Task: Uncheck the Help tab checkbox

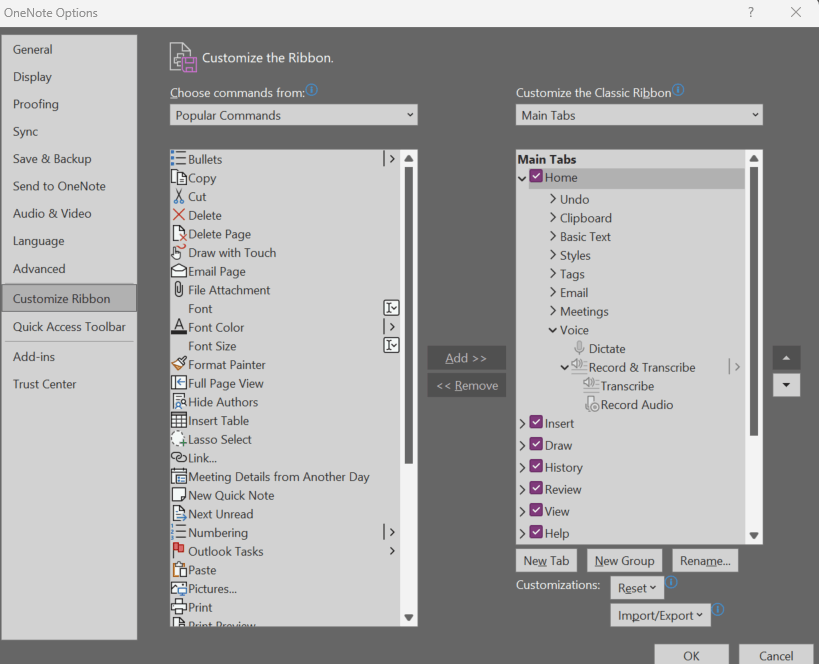Action: tap(536, 531)
